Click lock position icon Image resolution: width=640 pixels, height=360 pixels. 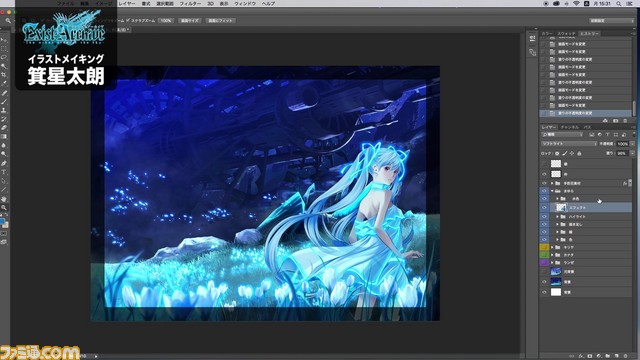pyautogui.click(x=572, y=153)
